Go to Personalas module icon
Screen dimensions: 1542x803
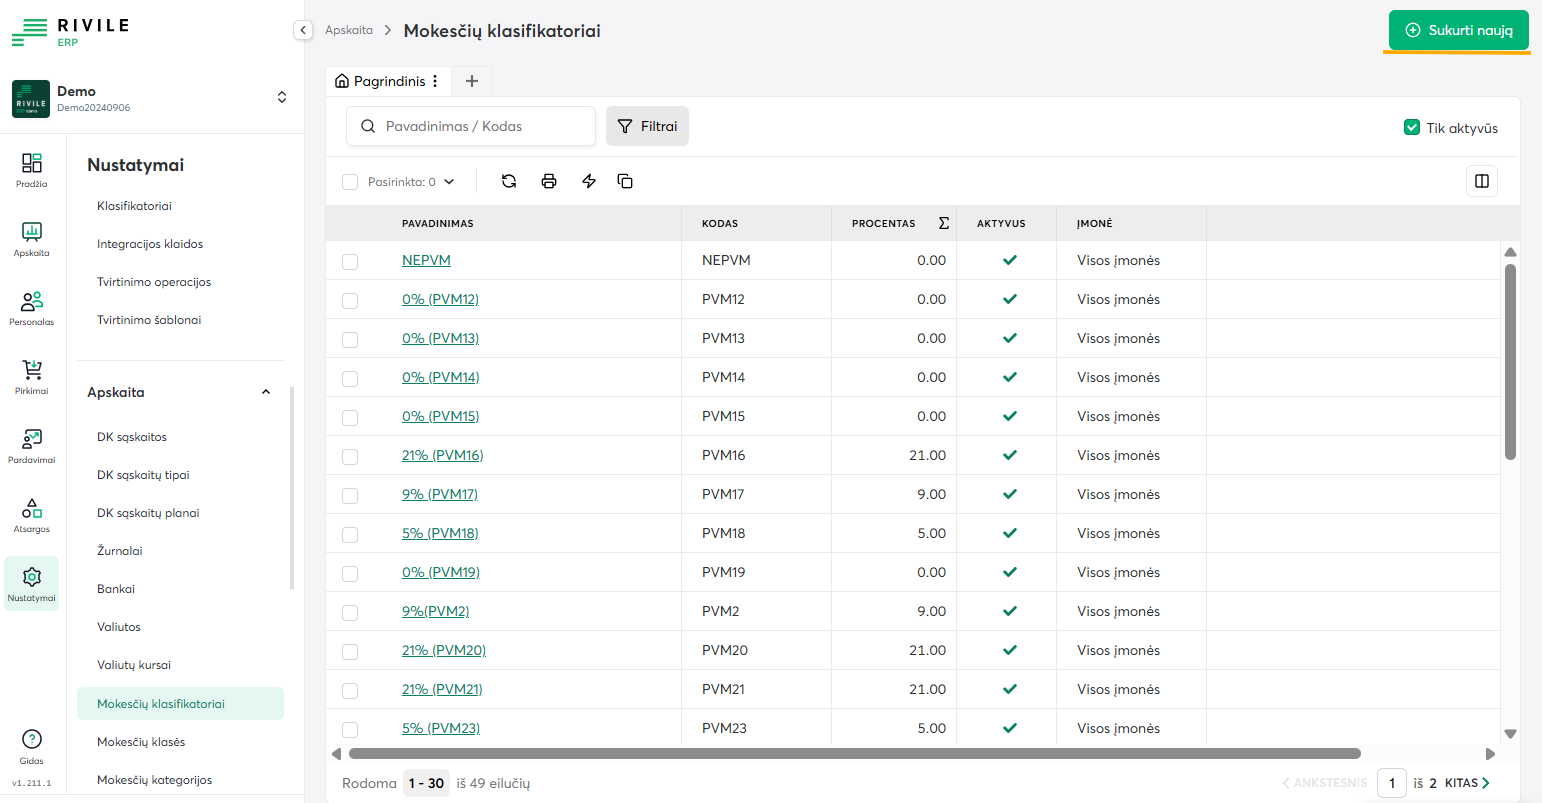32,308
